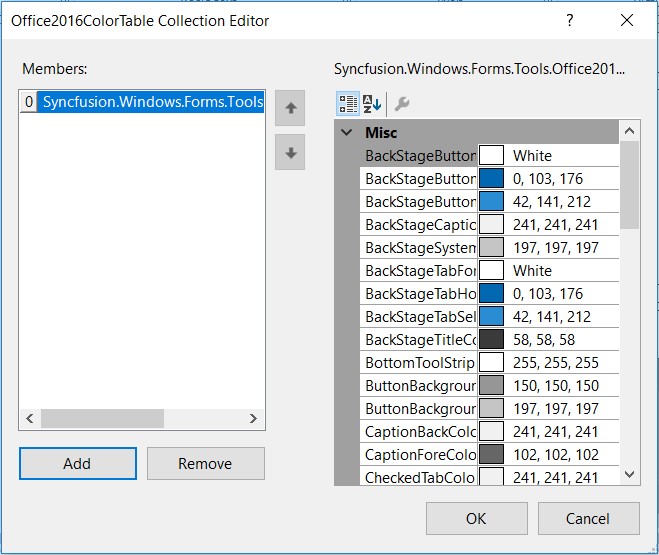Click the member index 0 label
This screenshot has width=659, height=555.
click(x=29, y=102)
